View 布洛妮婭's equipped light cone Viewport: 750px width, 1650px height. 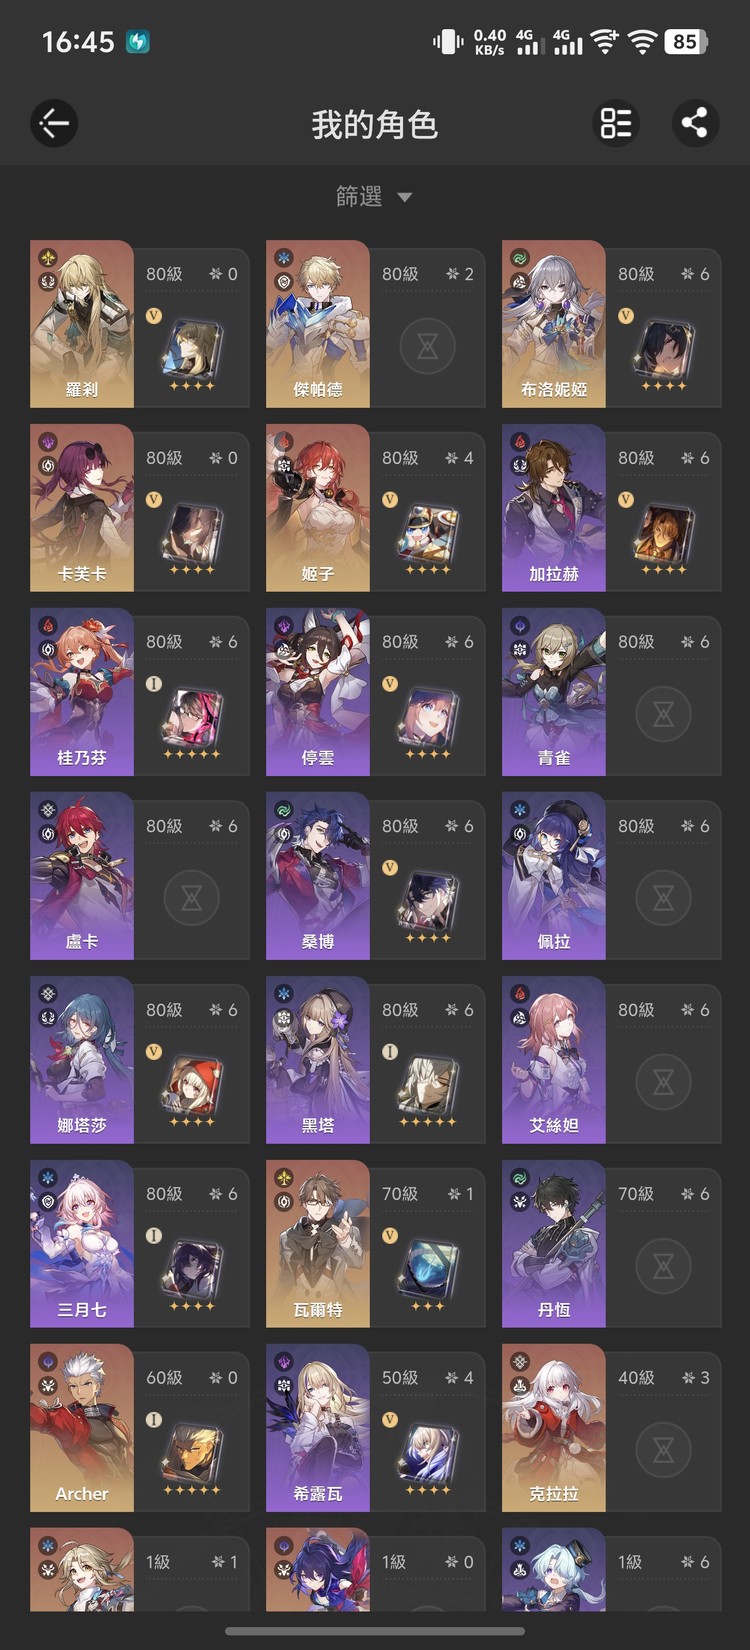coord(663,349)
